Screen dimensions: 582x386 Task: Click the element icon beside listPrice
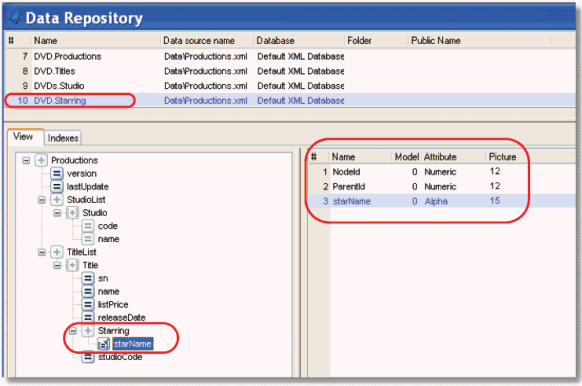tap(88, 304)
